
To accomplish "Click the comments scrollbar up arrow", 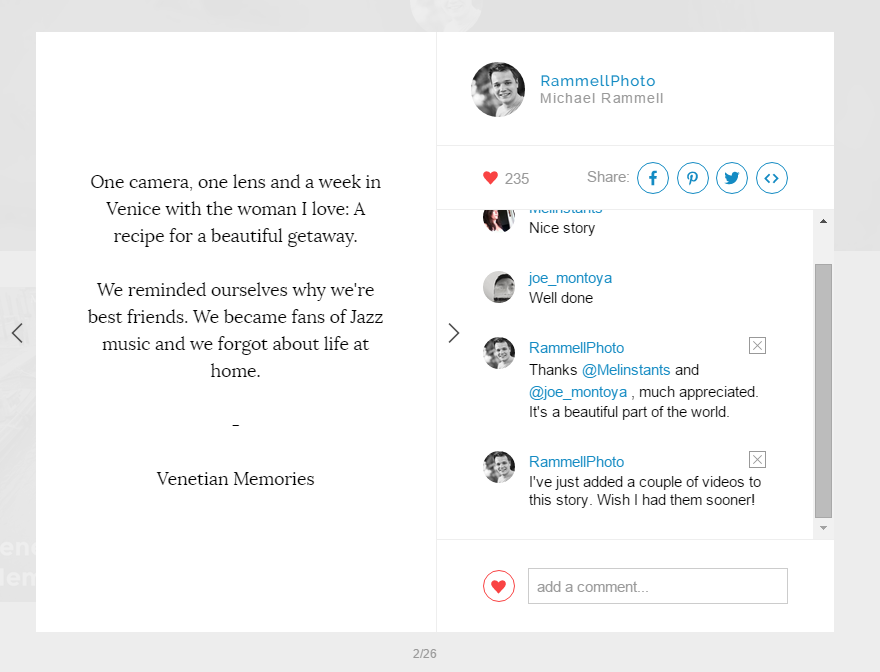I will pos(823,221).
